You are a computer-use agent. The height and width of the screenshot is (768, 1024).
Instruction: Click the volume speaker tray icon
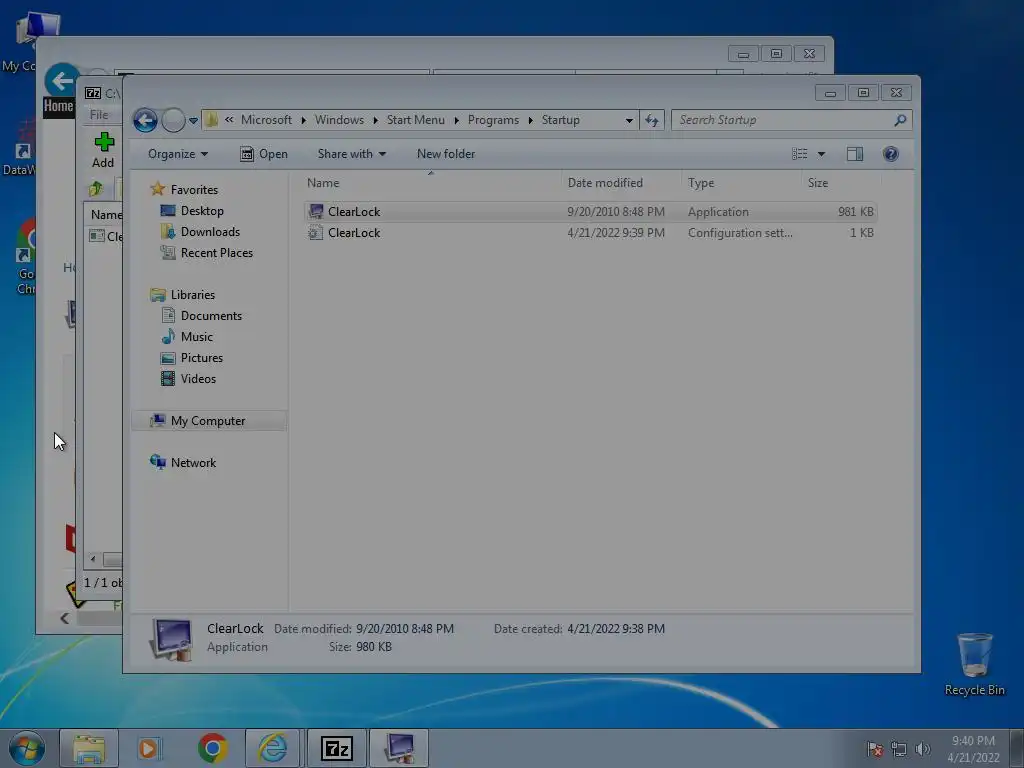coord(922,749)
